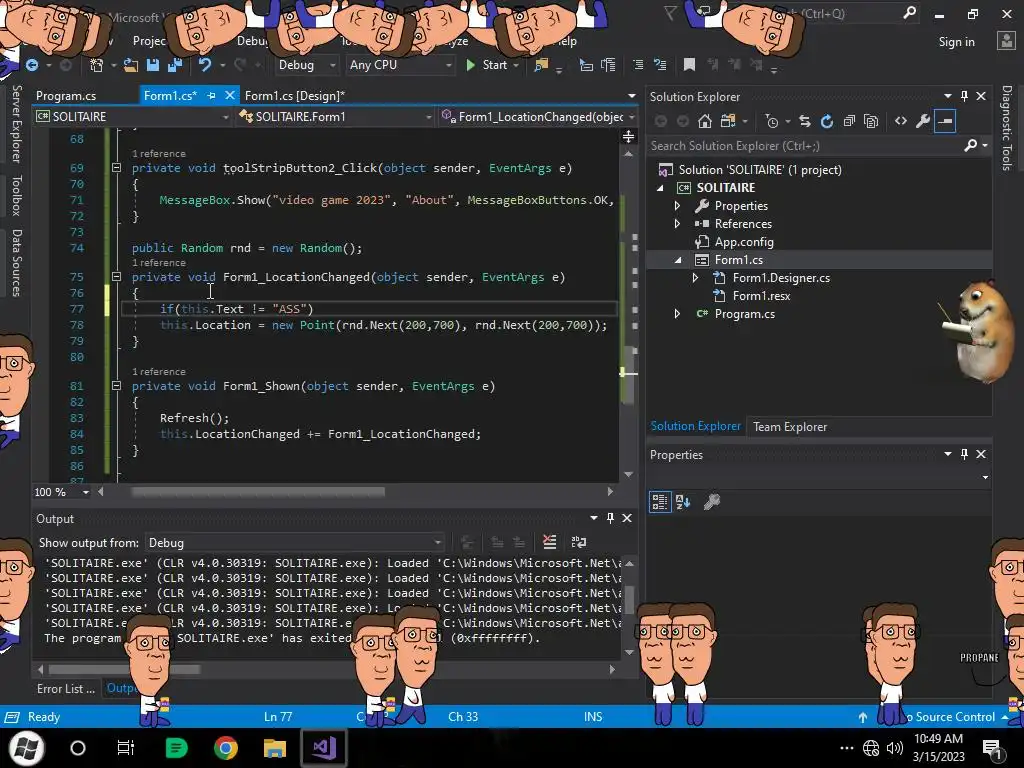Select App.config in Solution Explorer
1024x768 pixels.
[744, 242]
